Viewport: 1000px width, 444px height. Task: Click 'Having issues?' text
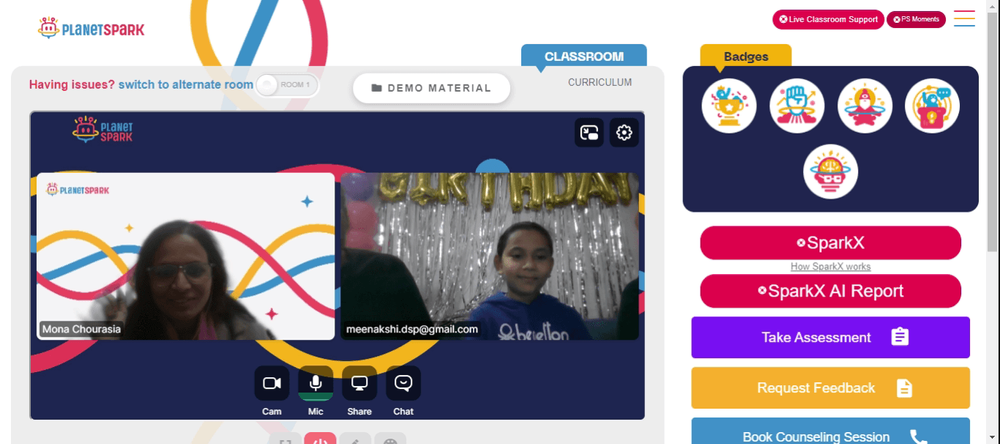(72, 85)
